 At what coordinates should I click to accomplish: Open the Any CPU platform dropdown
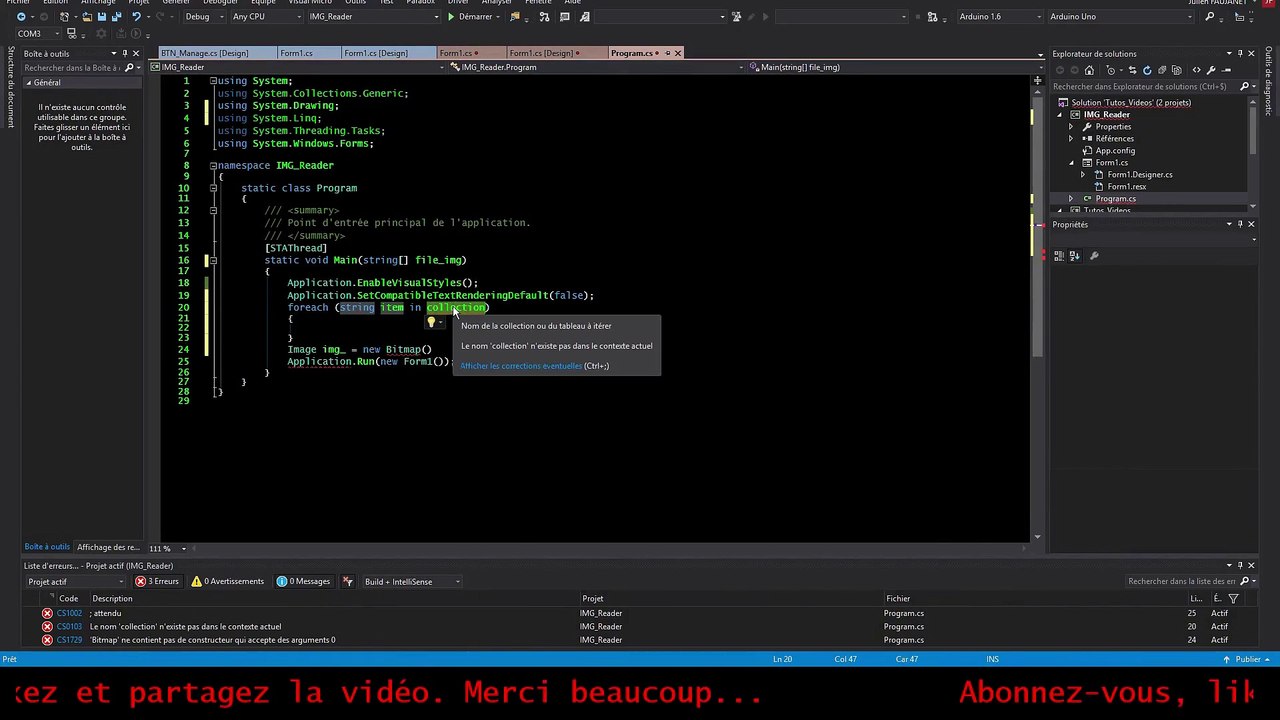click(265, 17)
